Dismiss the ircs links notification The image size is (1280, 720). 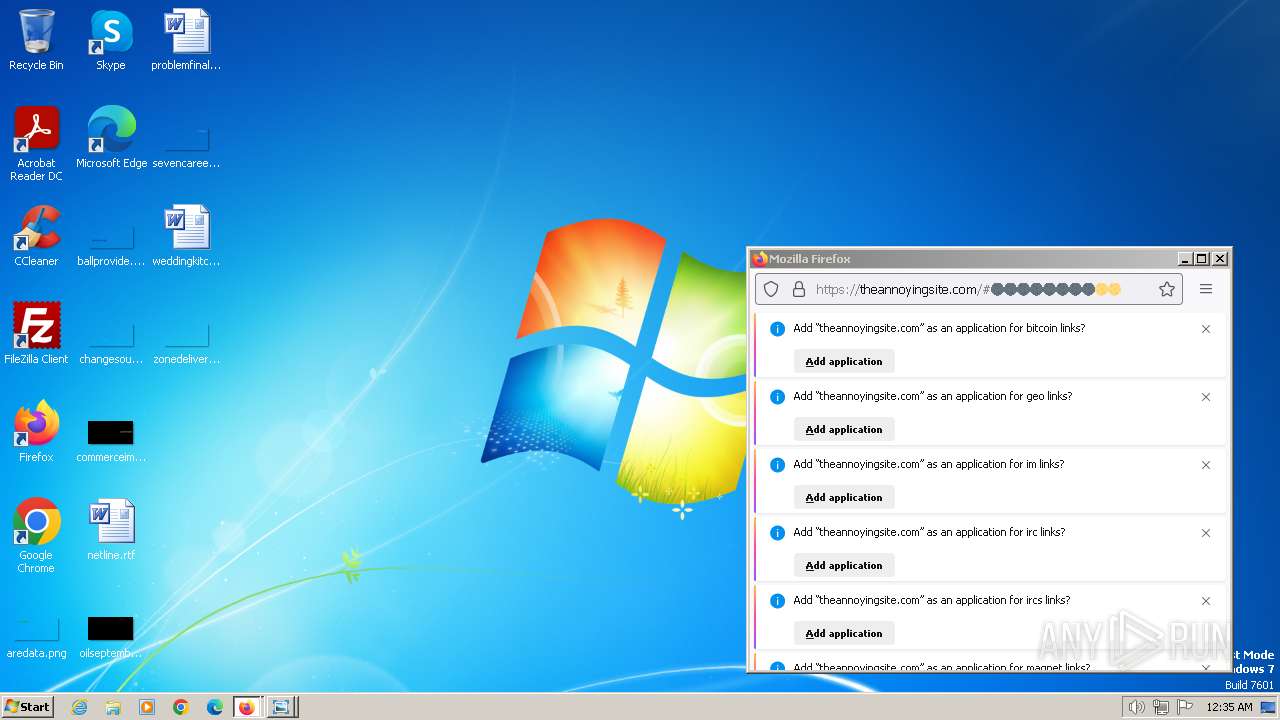[1206, 601]
